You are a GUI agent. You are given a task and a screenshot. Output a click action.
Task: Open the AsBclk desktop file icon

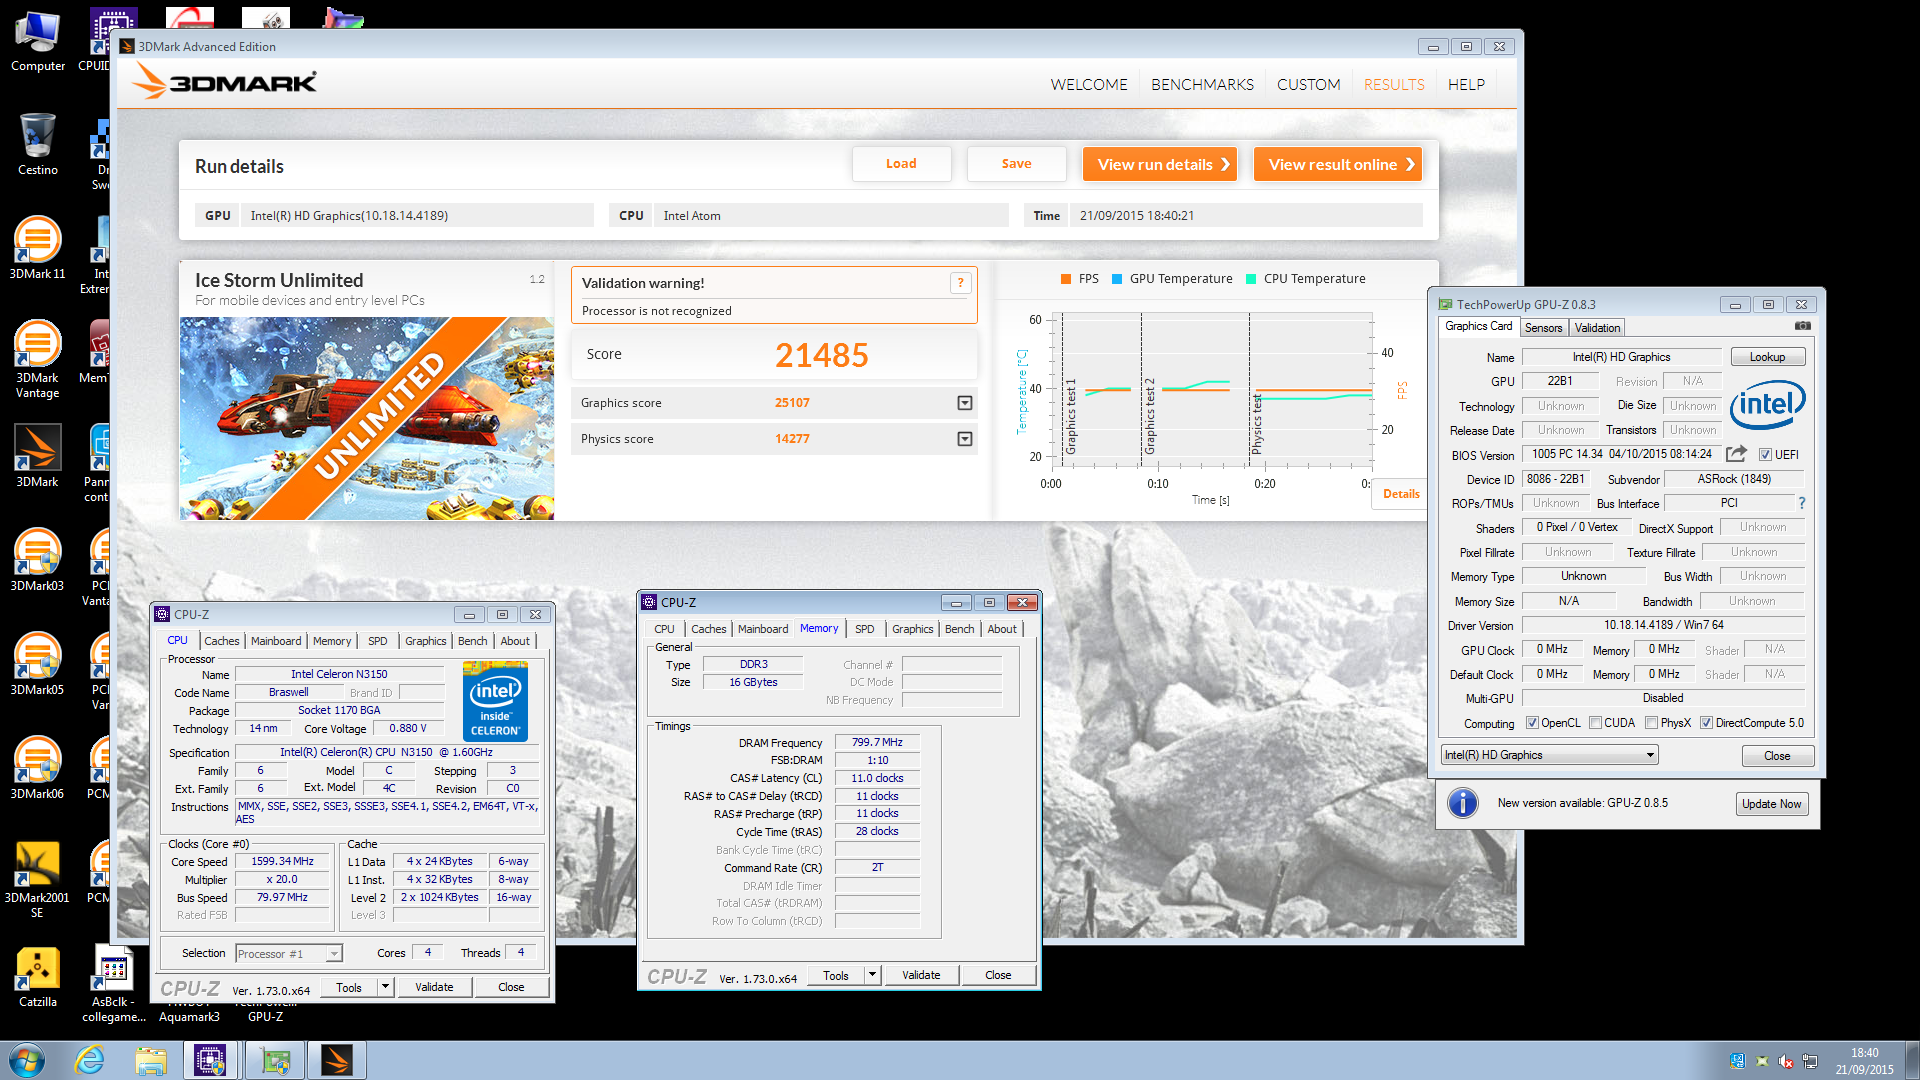[113, 983]
